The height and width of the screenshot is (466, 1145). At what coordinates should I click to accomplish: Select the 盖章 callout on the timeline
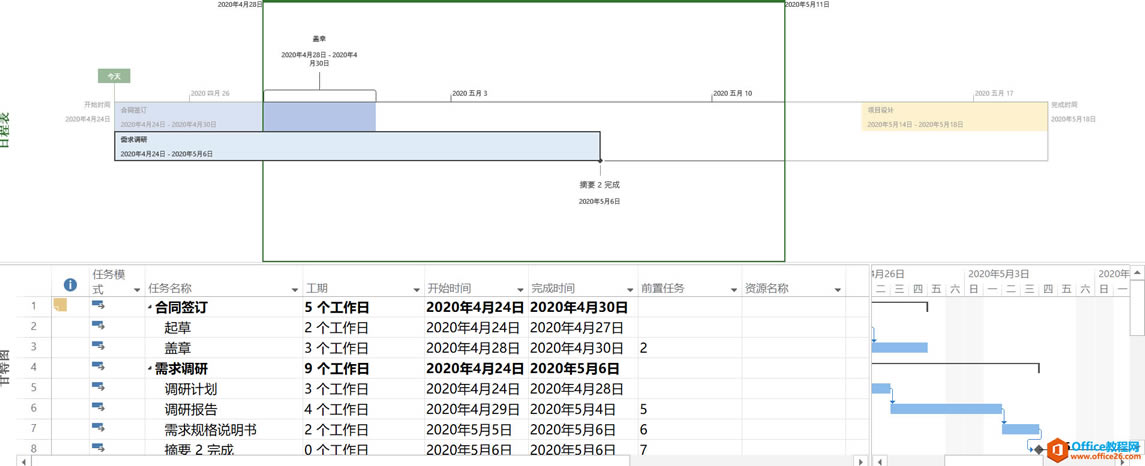click(319, 51)
